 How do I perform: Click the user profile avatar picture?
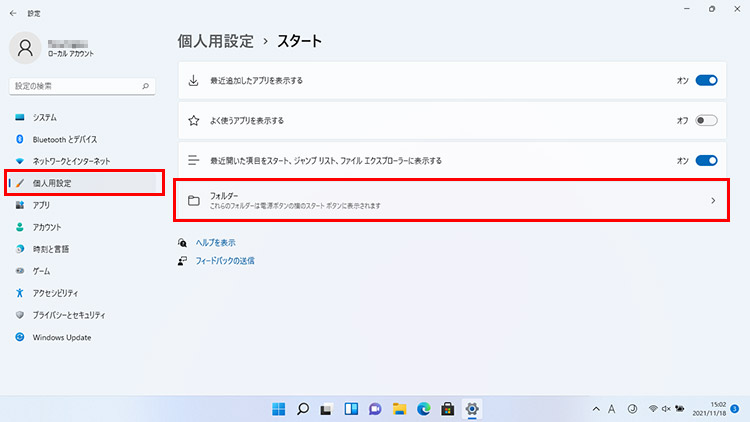tap(28, 48)
